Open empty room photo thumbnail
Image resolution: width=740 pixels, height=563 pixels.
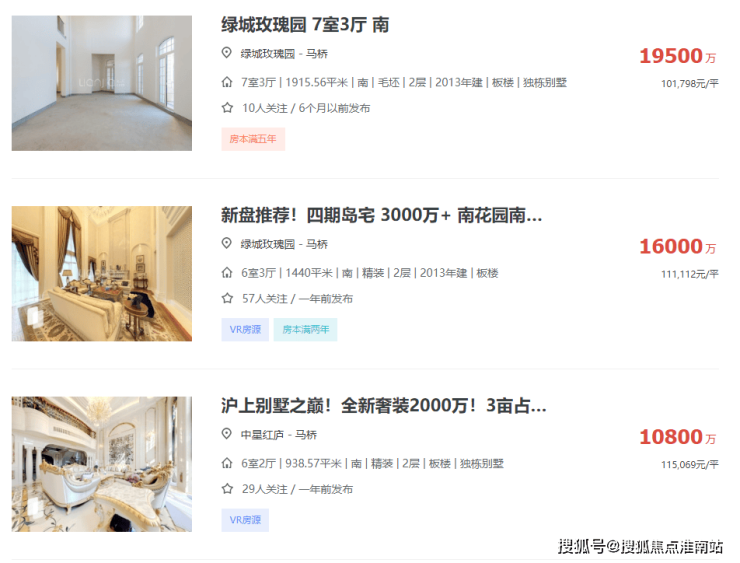coord(102,83)
